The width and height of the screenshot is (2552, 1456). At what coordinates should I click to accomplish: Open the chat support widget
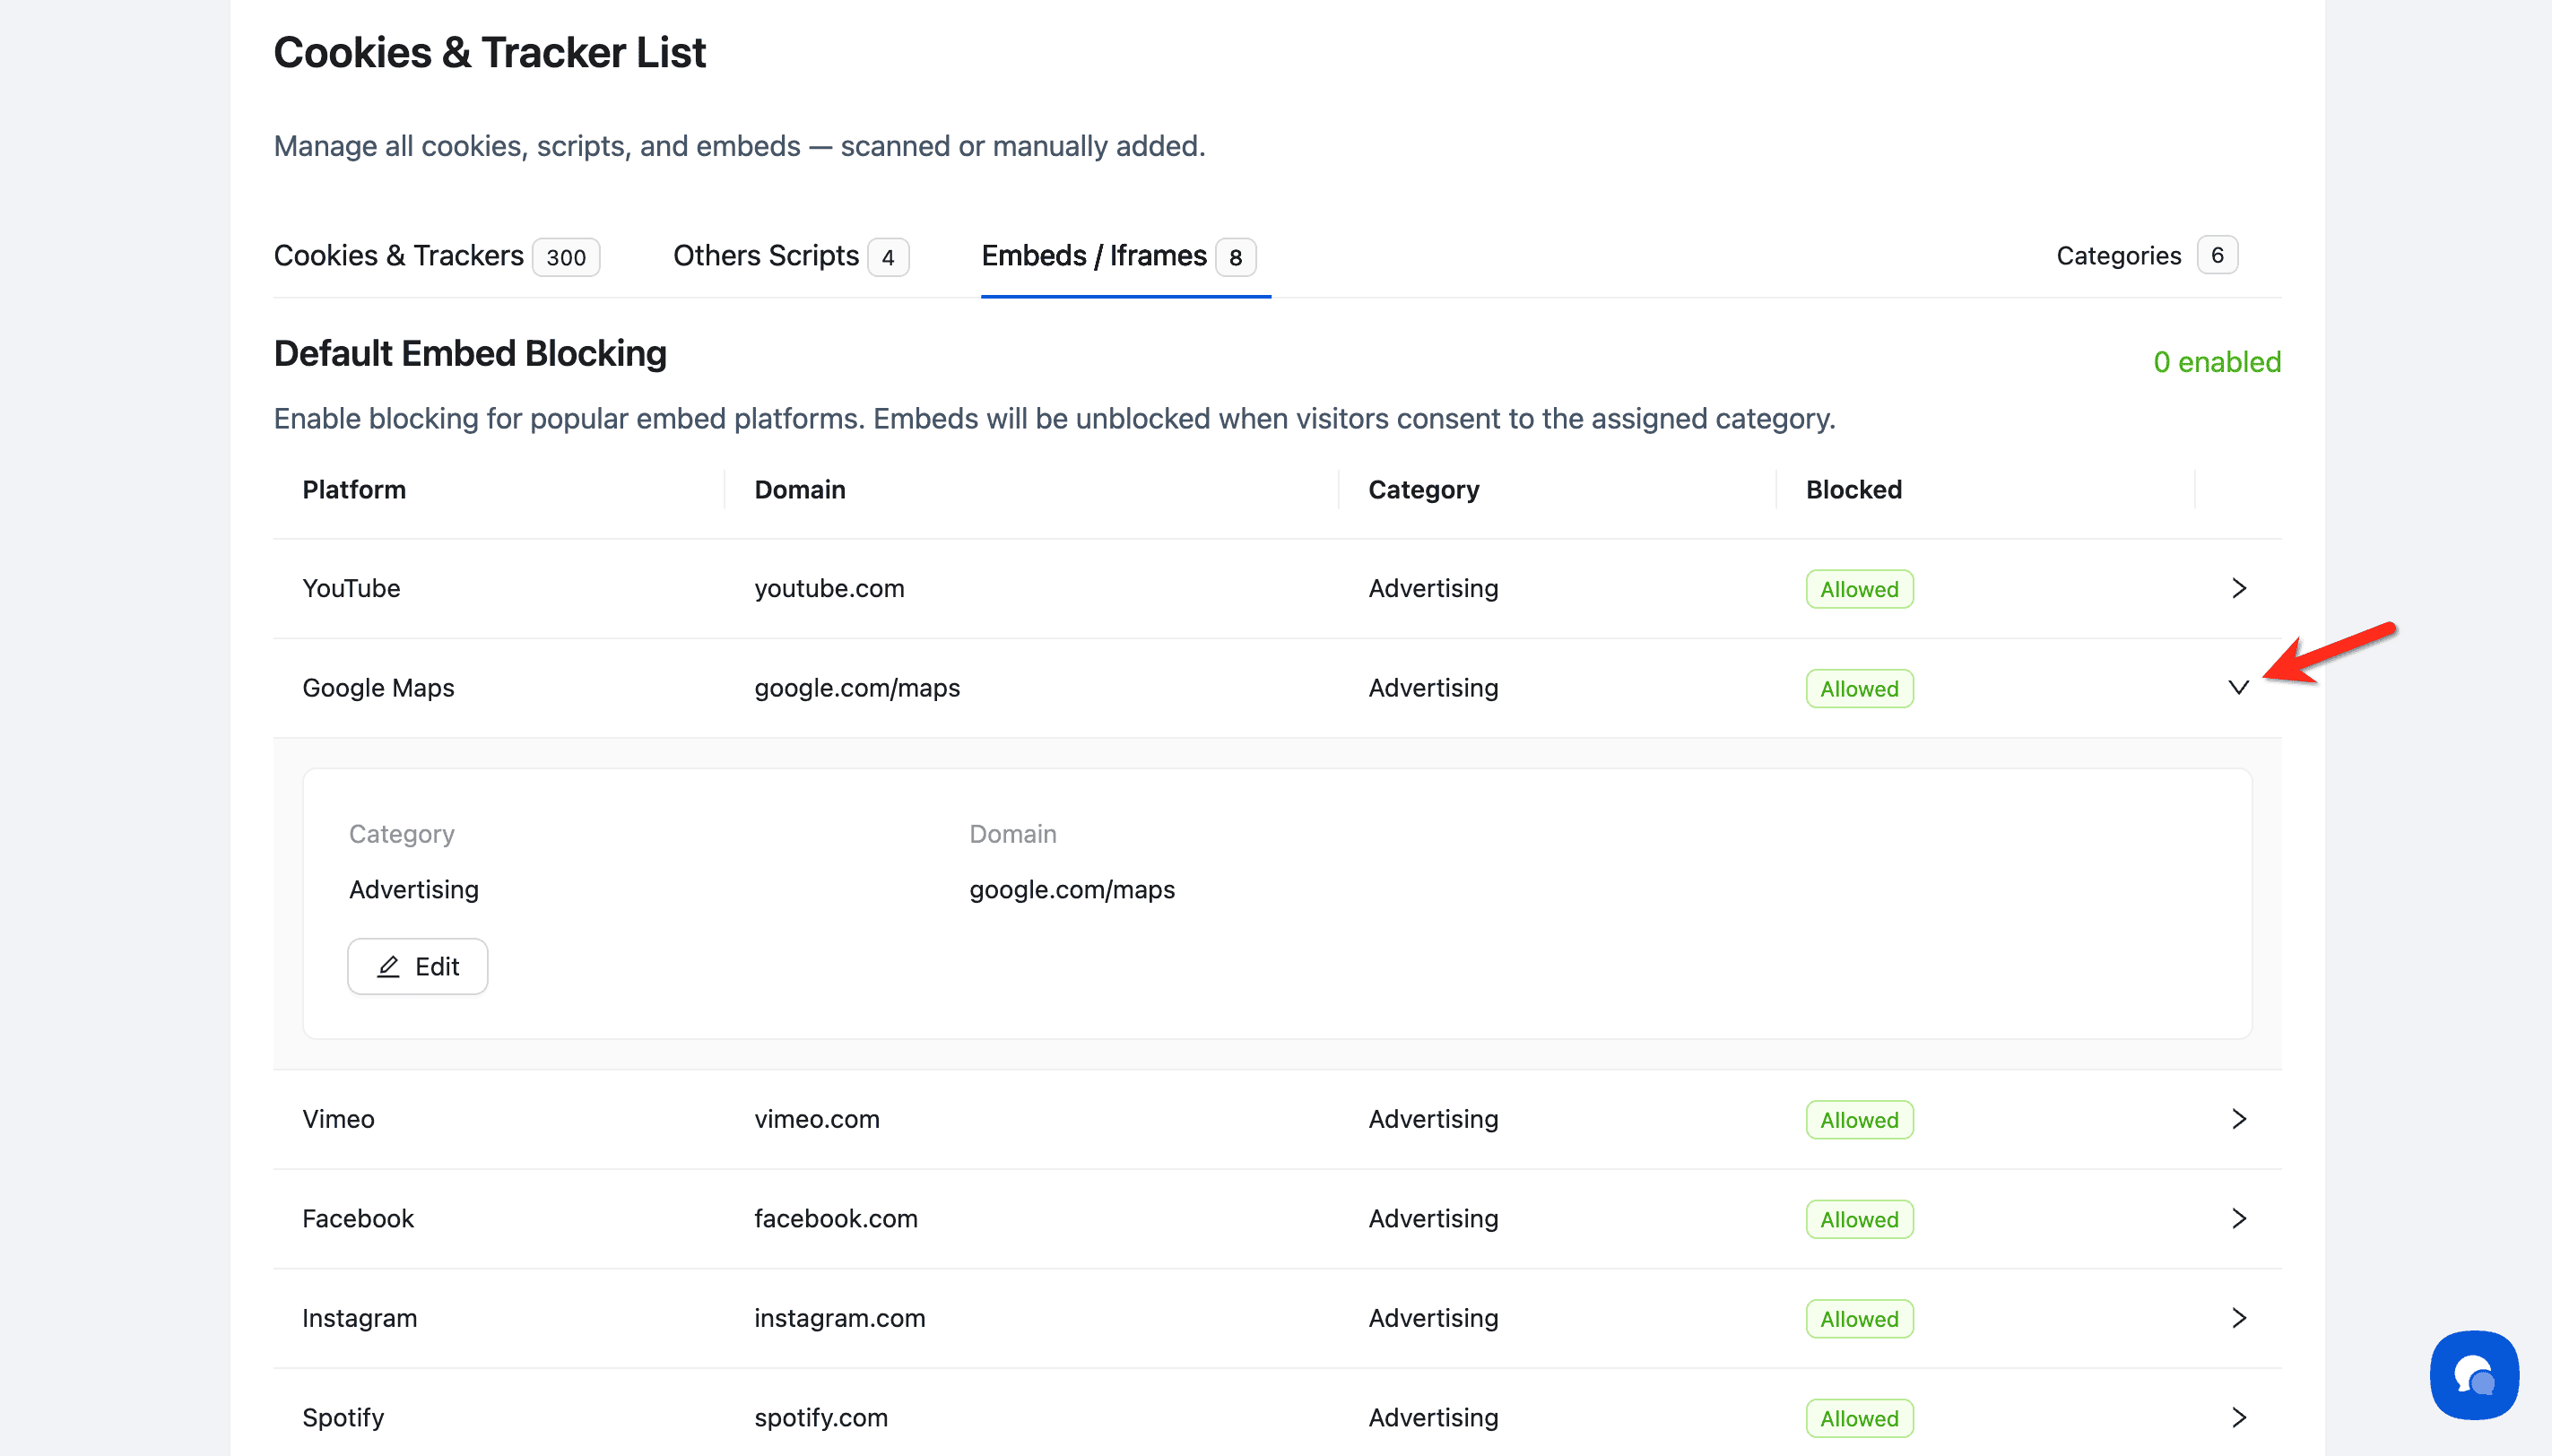pos(2473,1374)
